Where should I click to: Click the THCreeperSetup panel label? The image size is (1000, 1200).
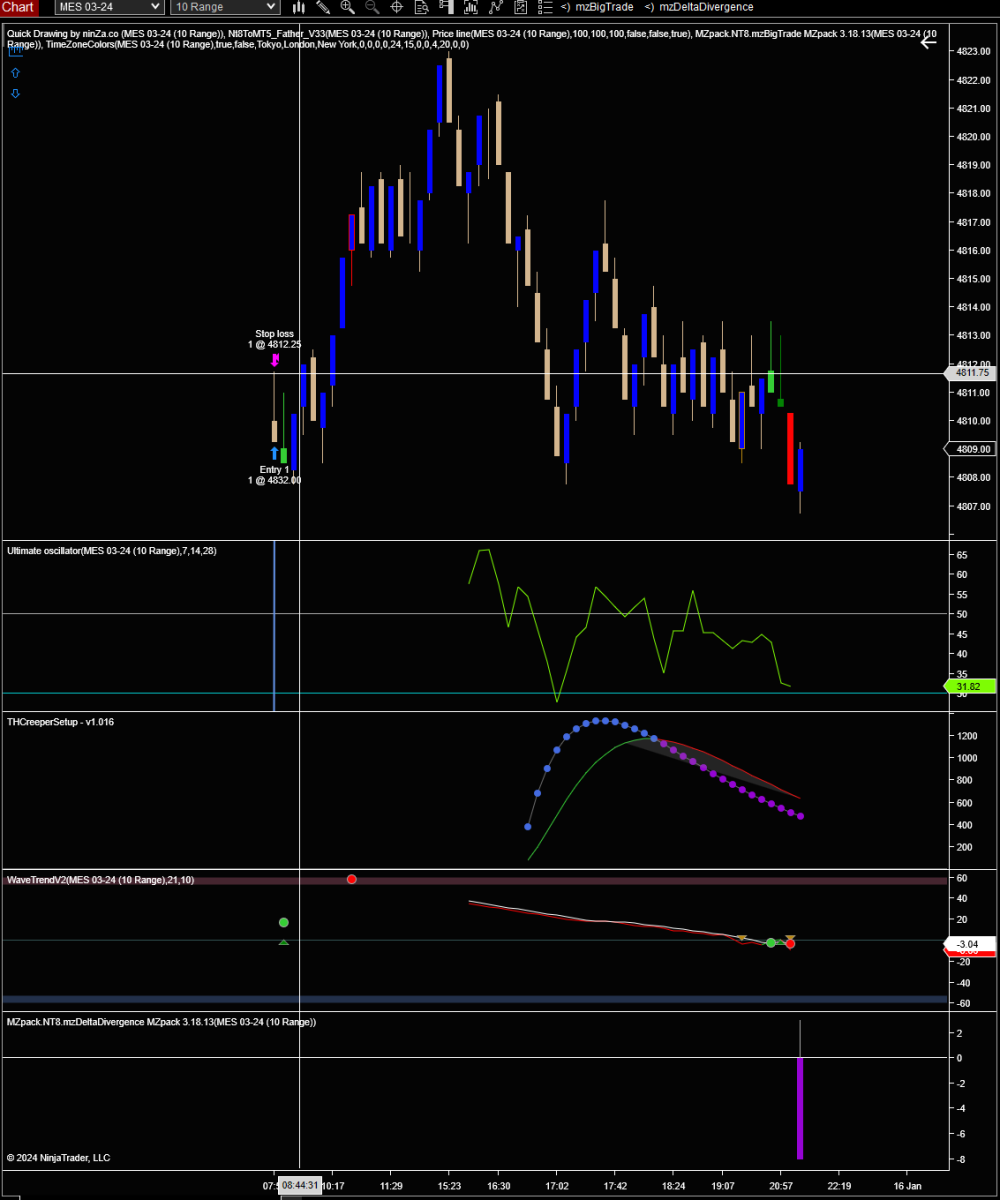click(x=60, y=721)
